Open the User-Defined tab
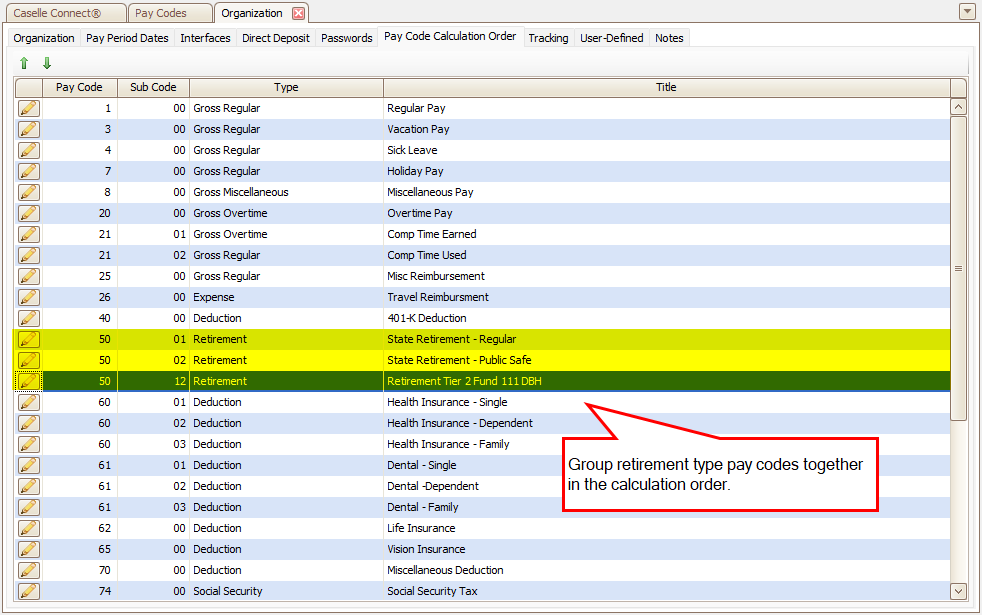Viewport: 982px width, 615px height. tap(611, 38)
